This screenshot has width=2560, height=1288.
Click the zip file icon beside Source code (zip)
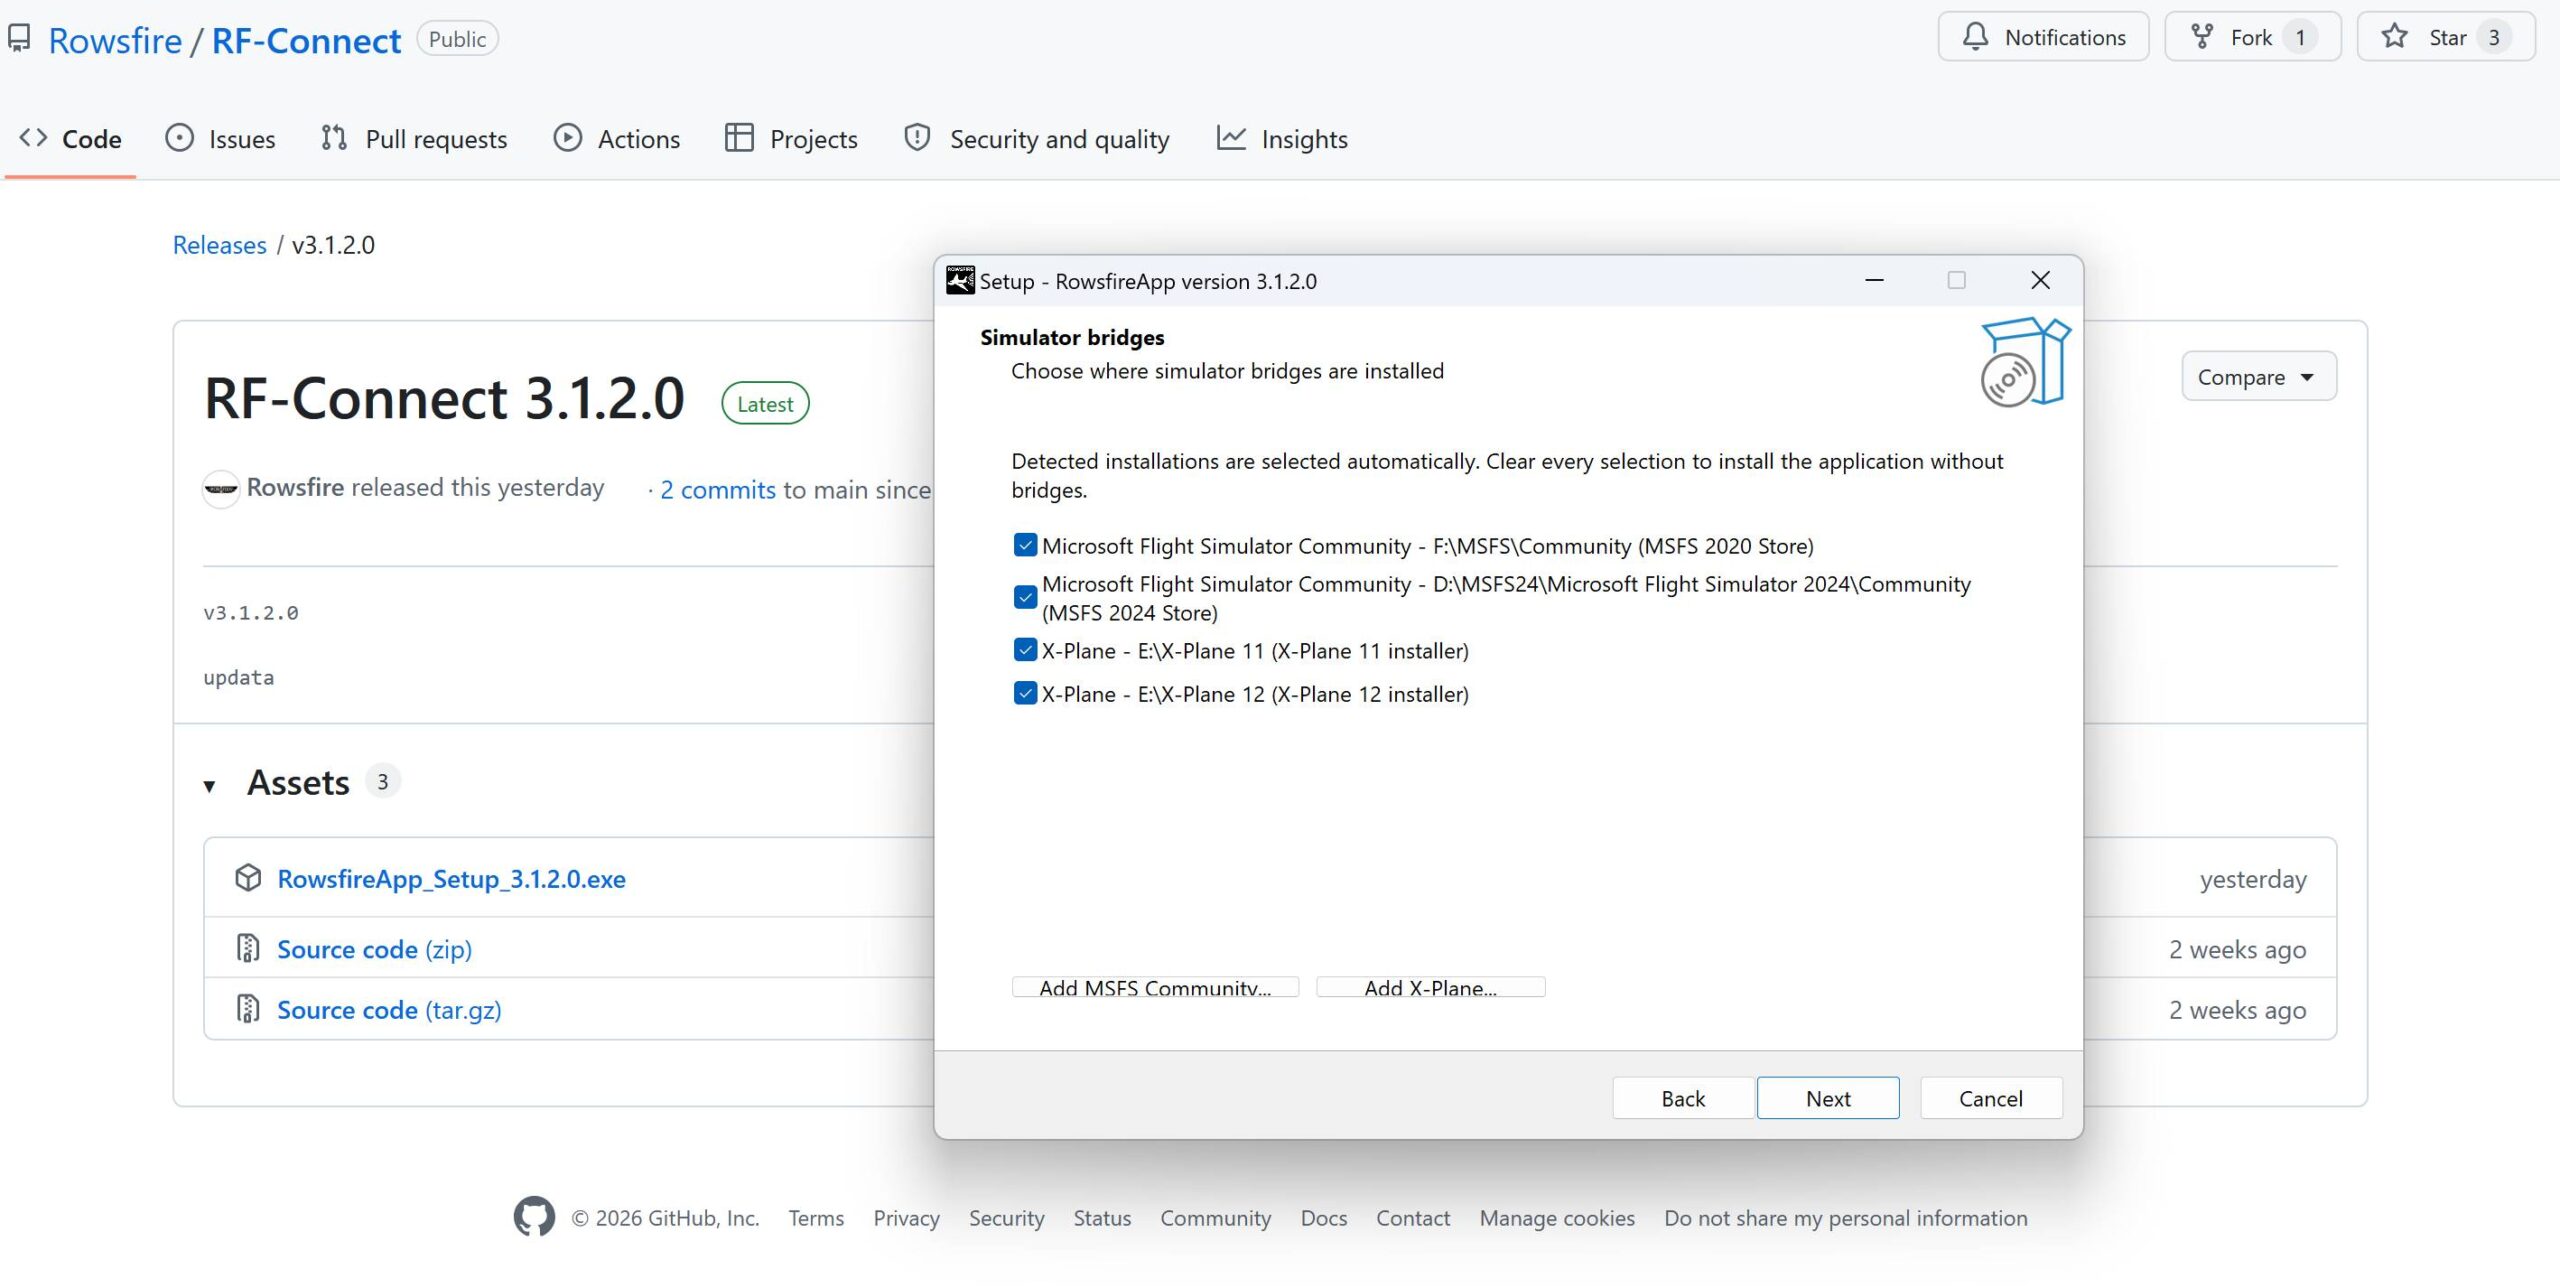(248, 948)
